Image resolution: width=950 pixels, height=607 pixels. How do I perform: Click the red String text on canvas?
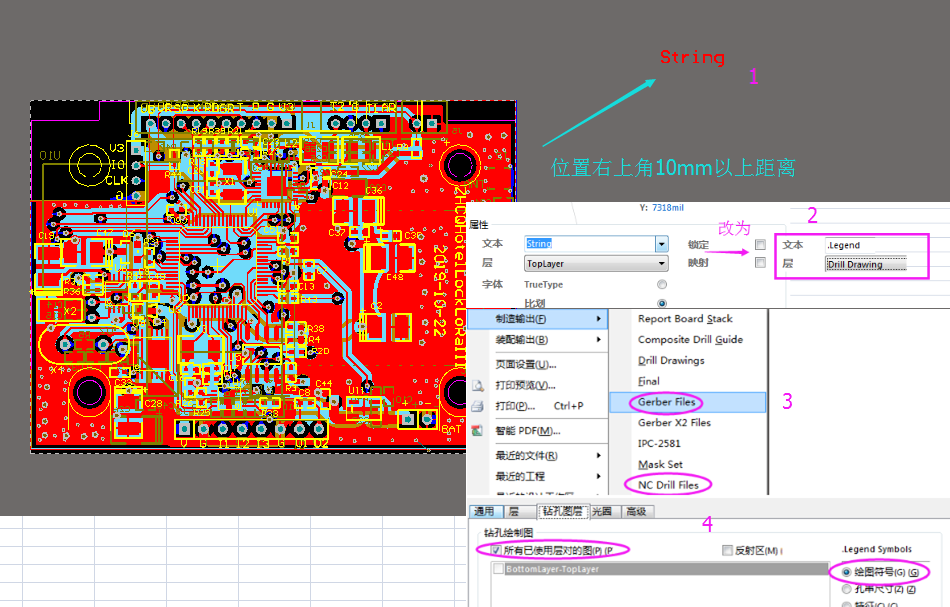pyautogui.click(x=692, y=57)
